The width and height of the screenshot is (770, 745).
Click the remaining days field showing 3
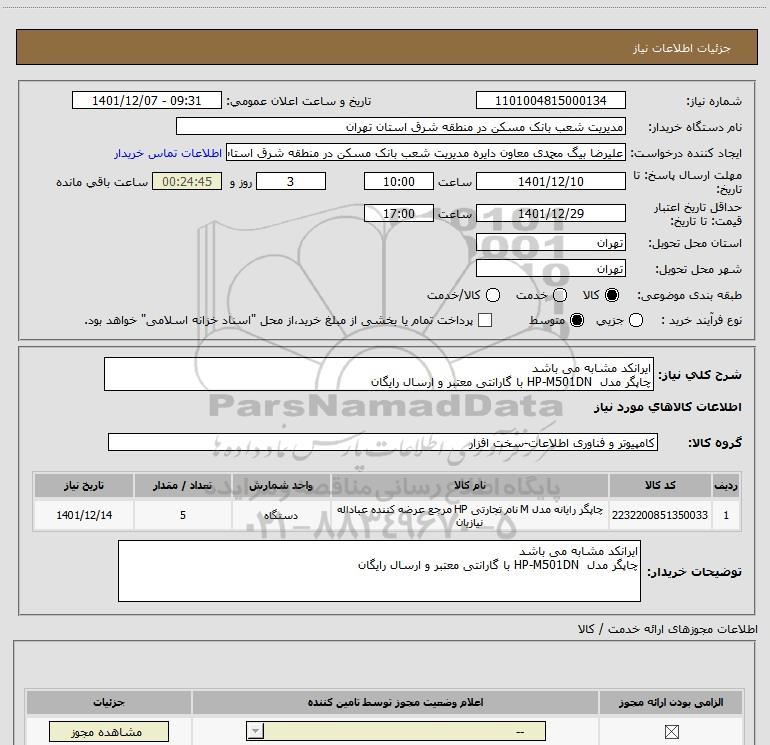[291, 181]
